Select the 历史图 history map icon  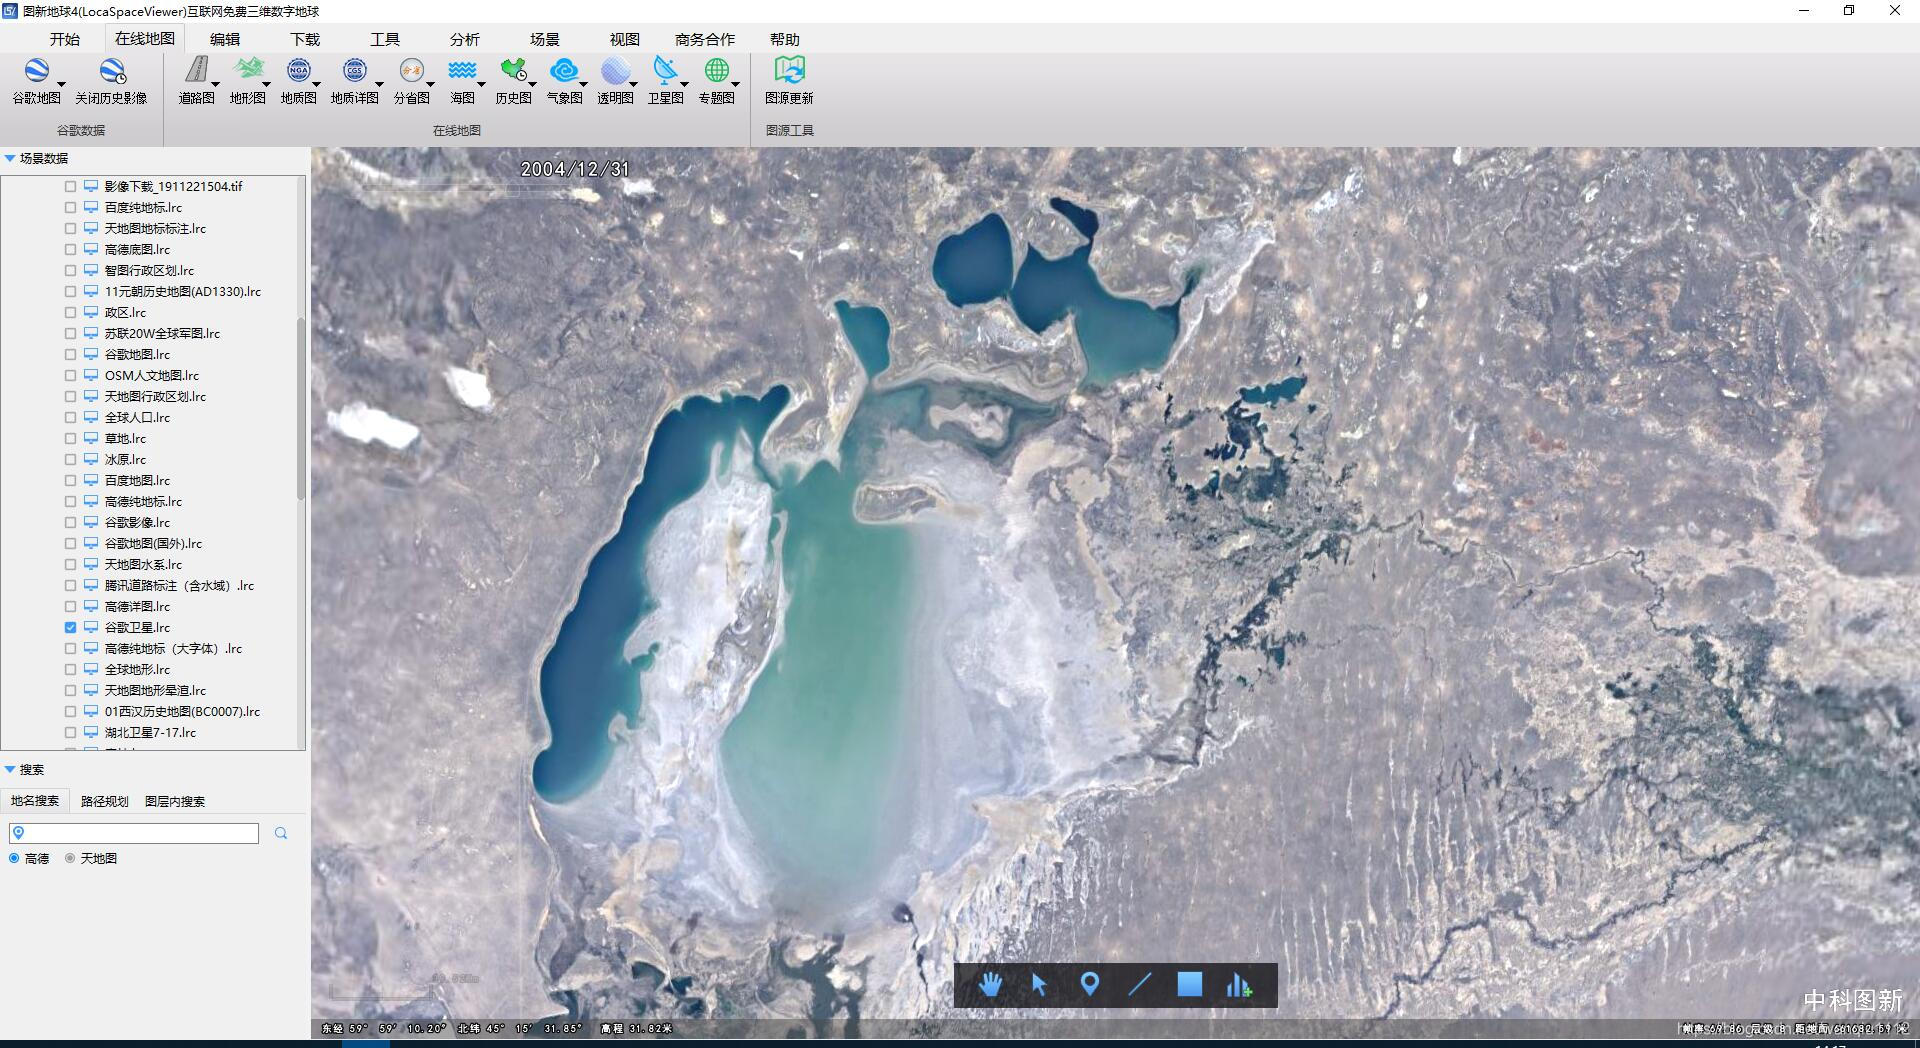coord(513,70)
